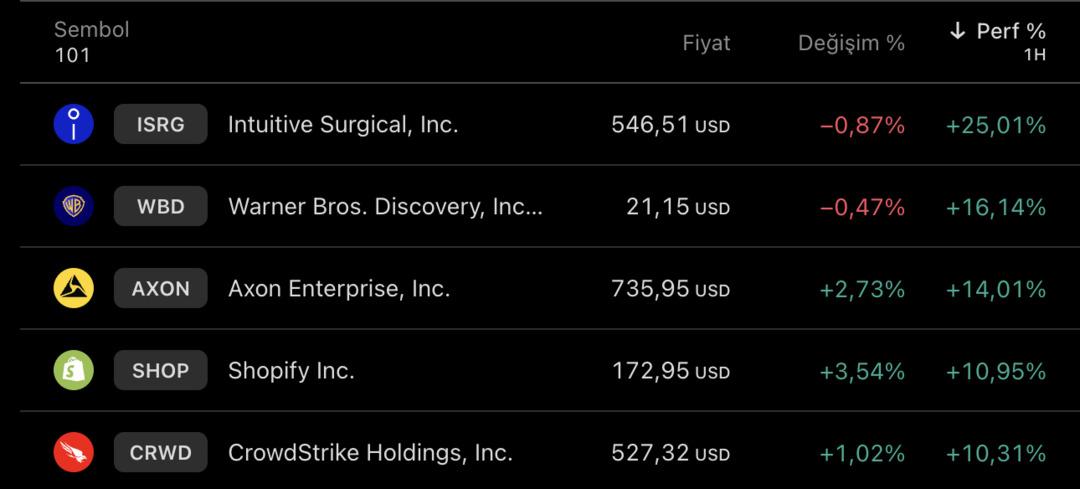Select the ISRG ticker badge
Screen dimensions: 1080x489
coord(160,125)
